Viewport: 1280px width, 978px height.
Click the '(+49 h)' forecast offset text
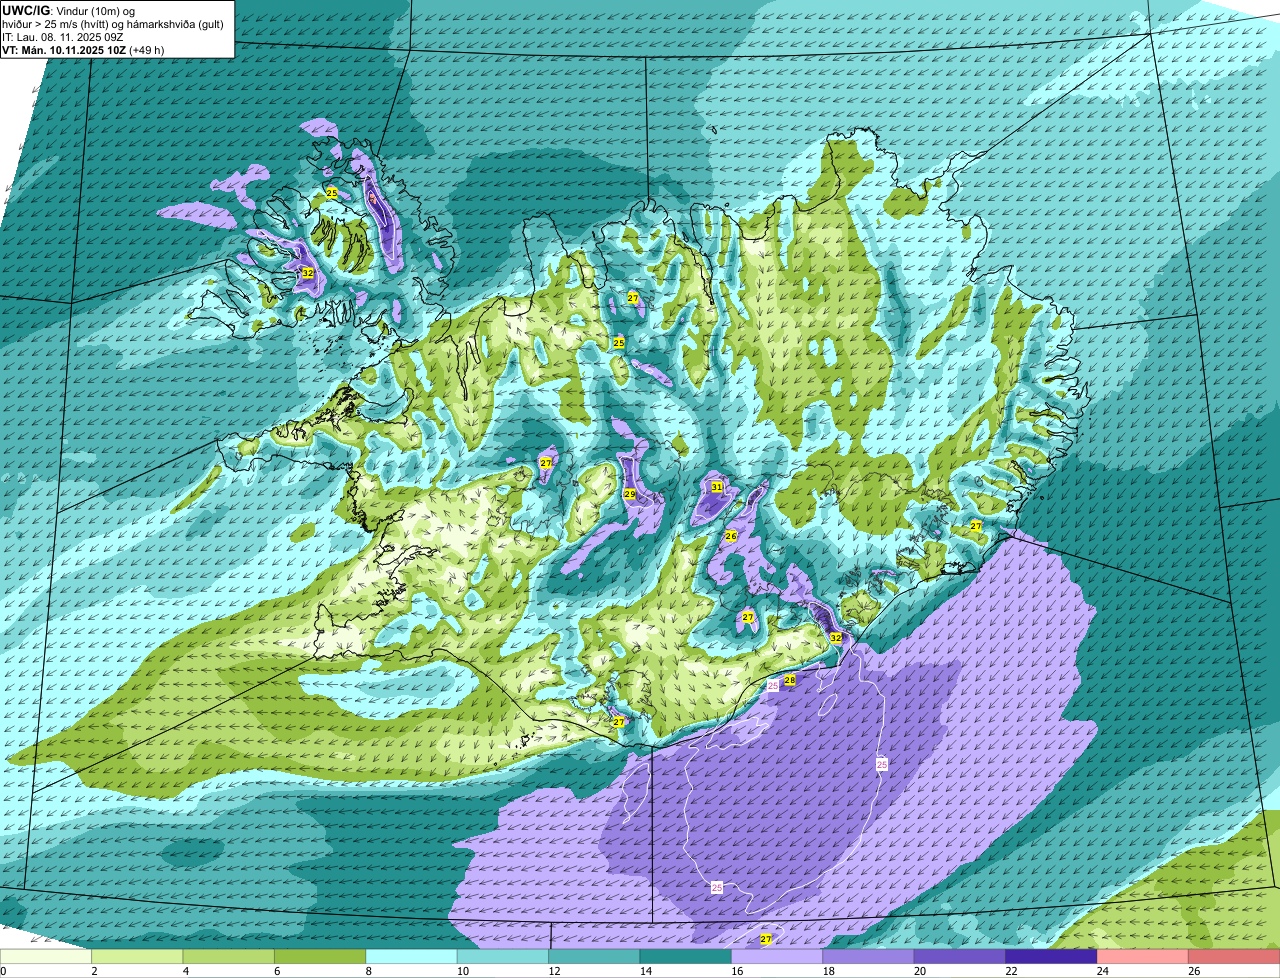[x=147, y=50]
